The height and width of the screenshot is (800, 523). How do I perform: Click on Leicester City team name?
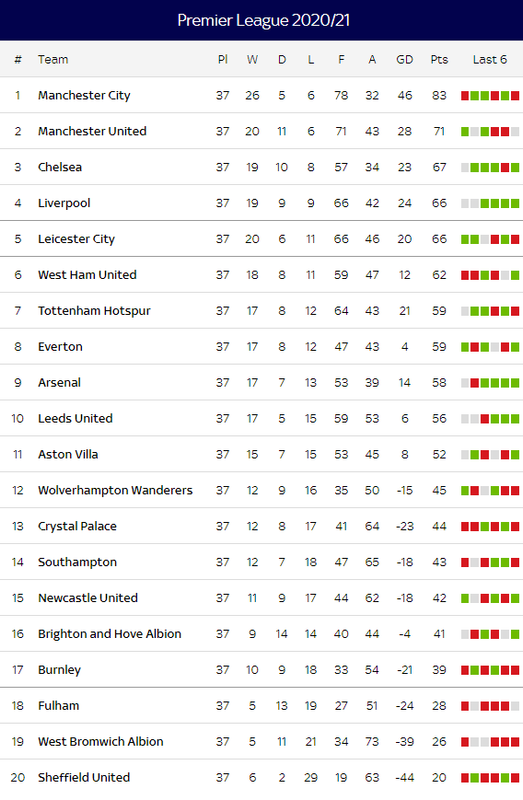[76, 239]
